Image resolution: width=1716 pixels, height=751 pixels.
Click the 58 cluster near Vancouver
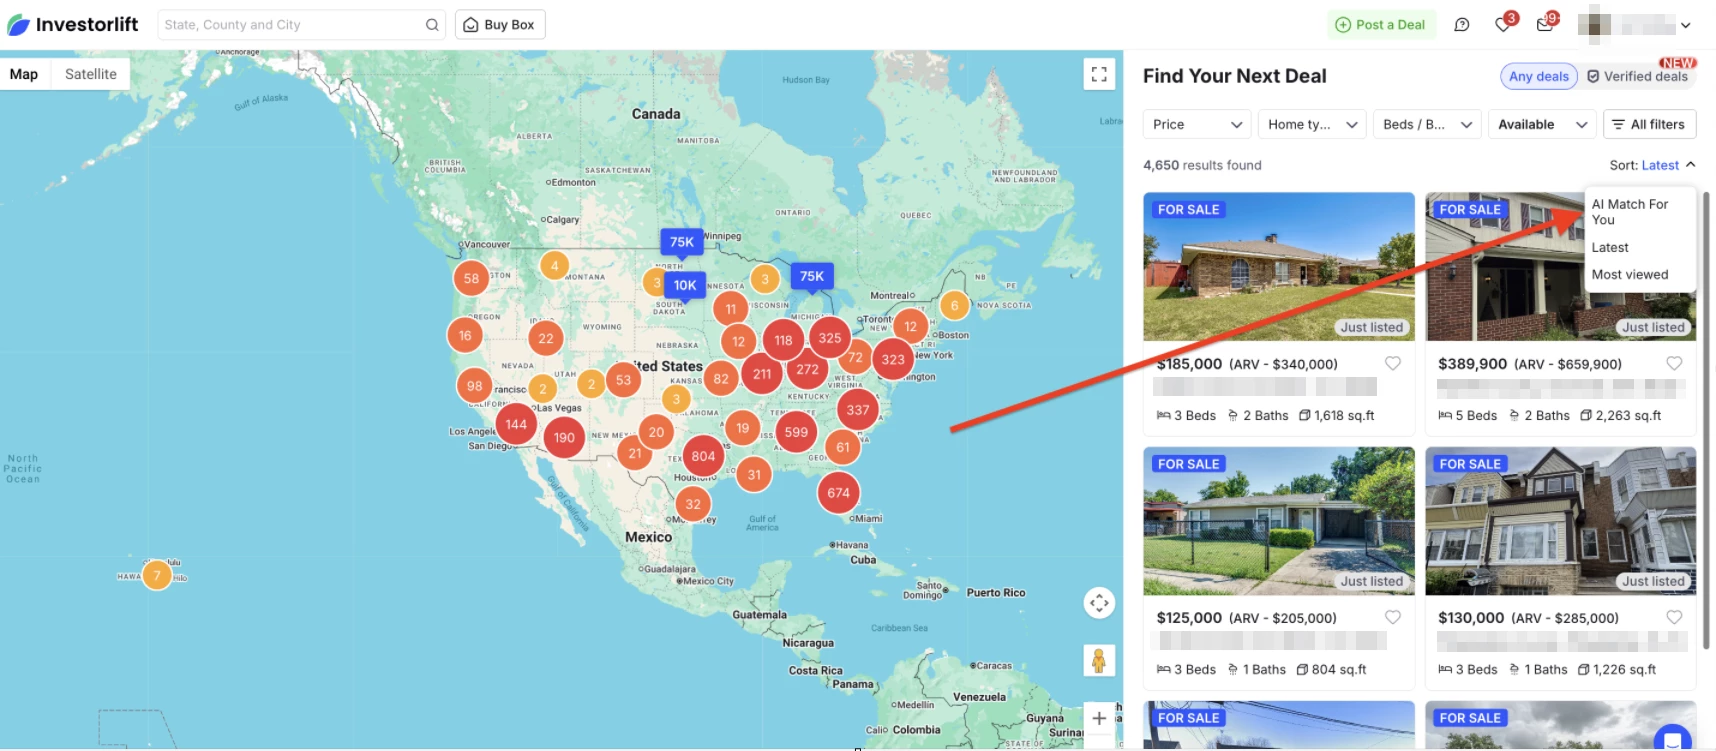pyautogui.click(x=471, y=278)
